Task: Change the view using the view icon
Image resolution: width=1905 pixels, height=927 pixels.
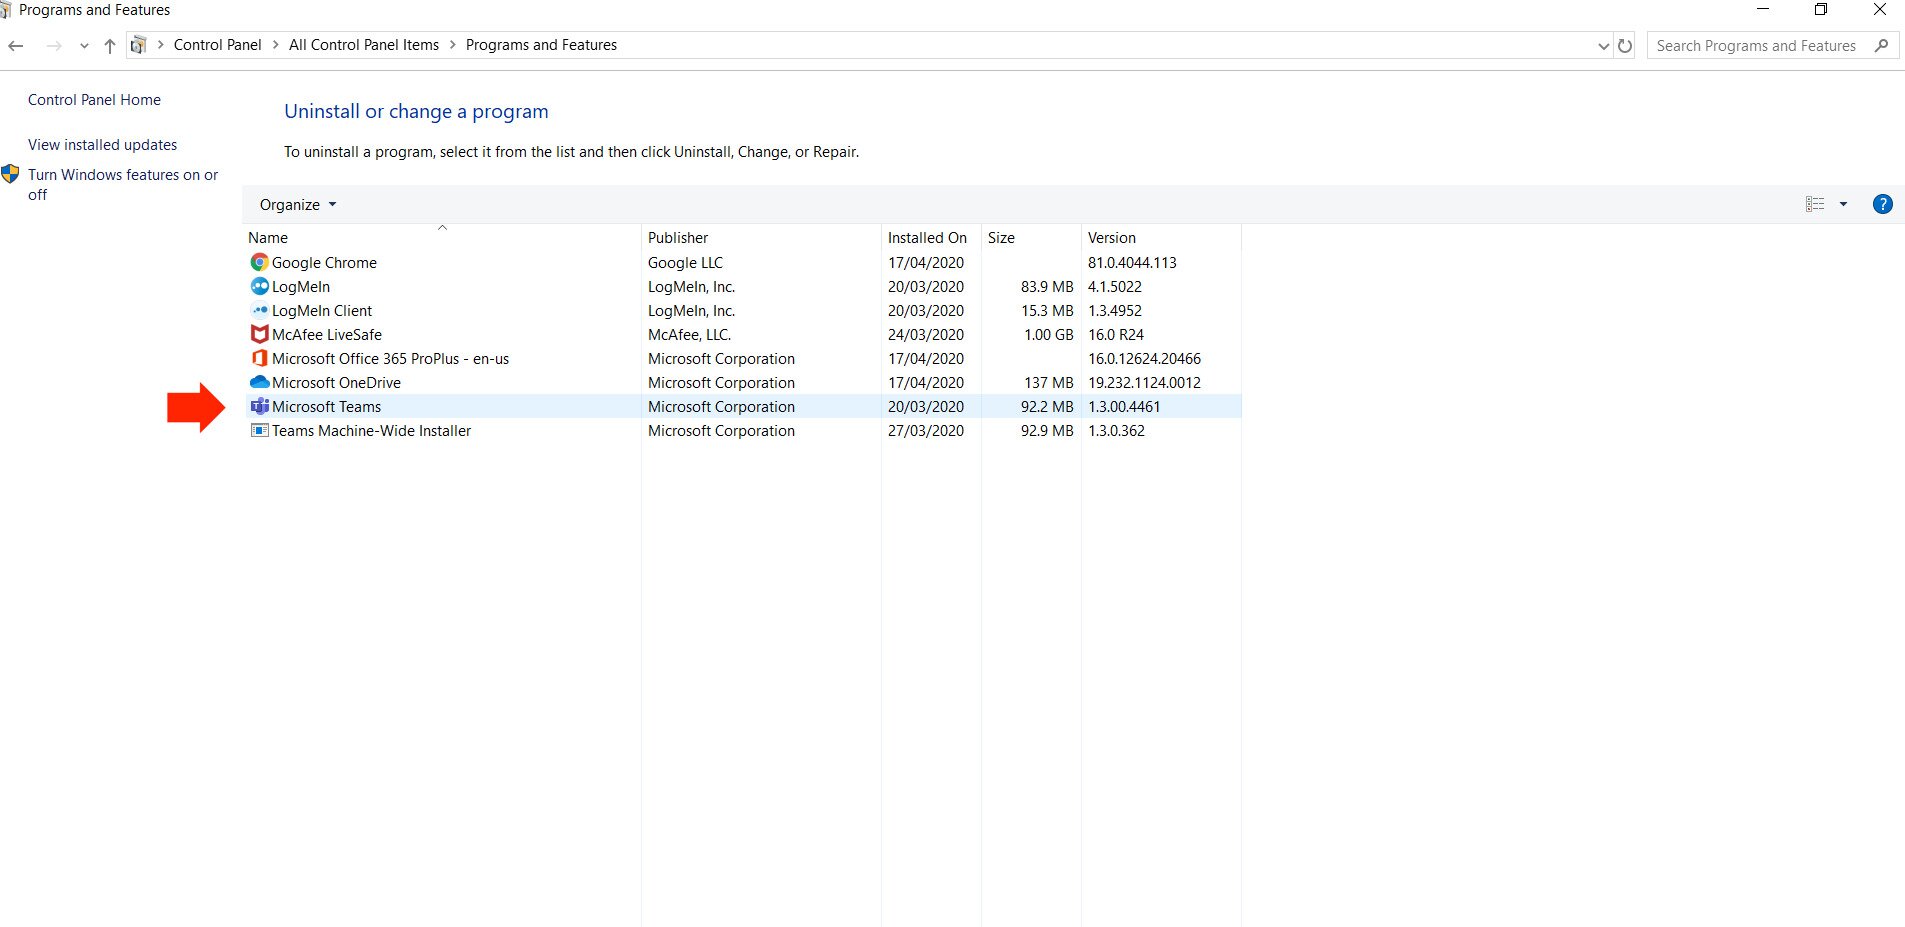Action: [1815, 204]
